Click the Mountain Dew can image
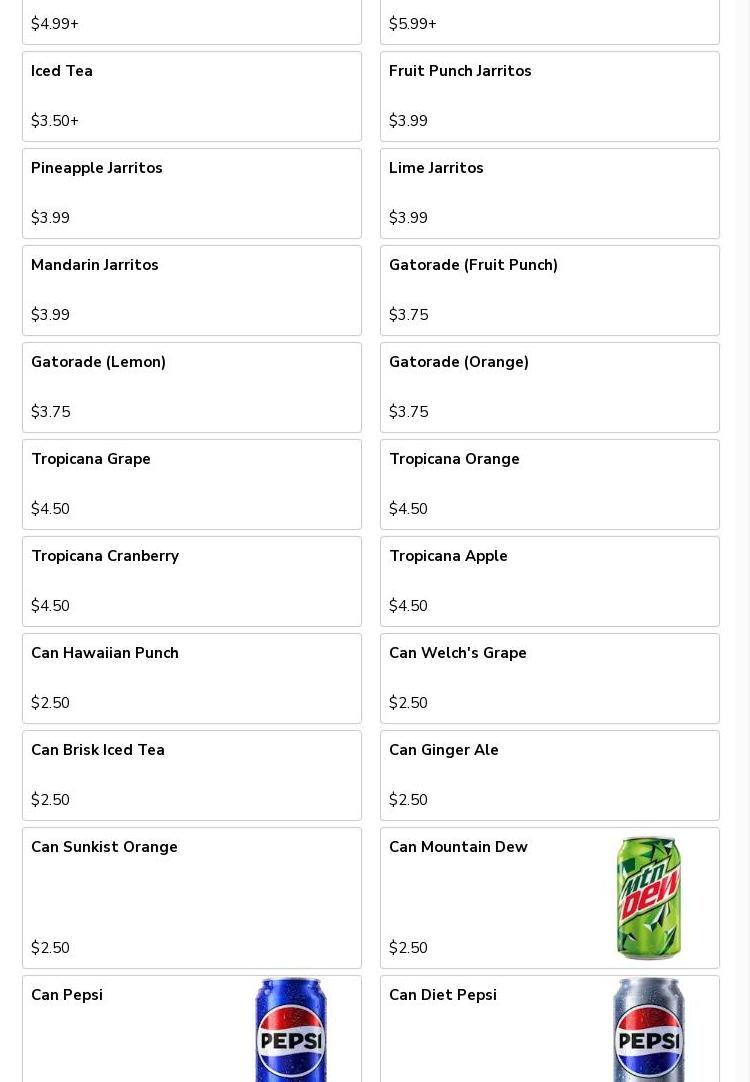This screenshot has width=750, height=1082. tap(648, 898)
